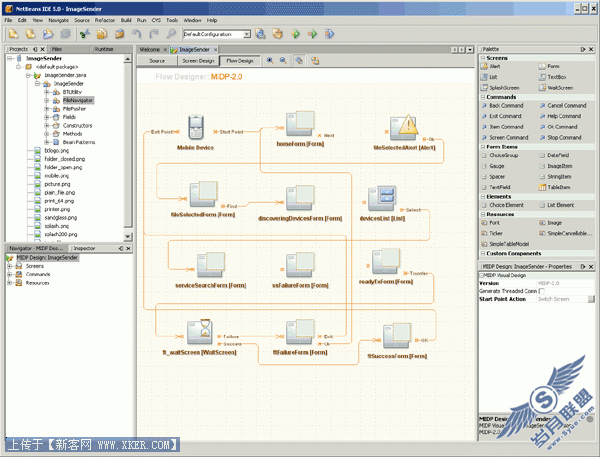Image resolution: width=600 pixels, height=457 pixels.
Task: Select FileNavigator in project tree
Action: pyautogui.click(x=78, y=100)
